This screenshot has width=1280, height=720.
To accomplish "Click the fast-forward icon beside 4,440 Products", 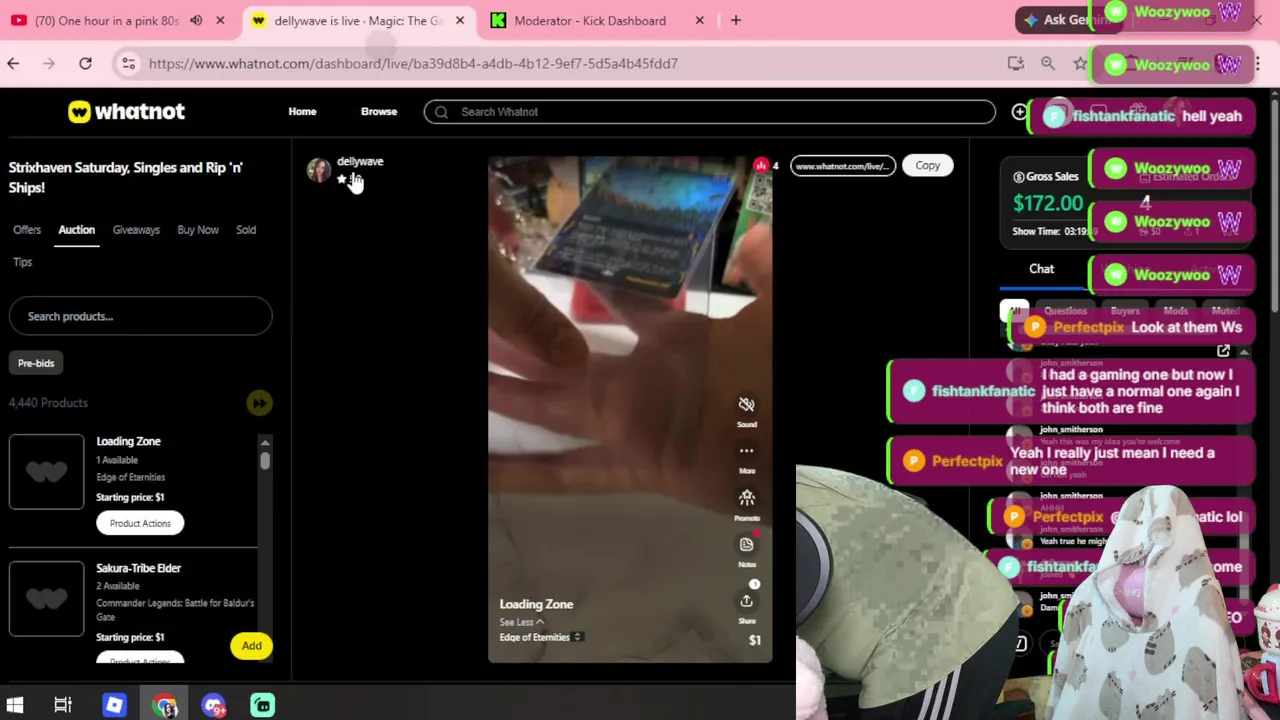I will tap(259, 403).
